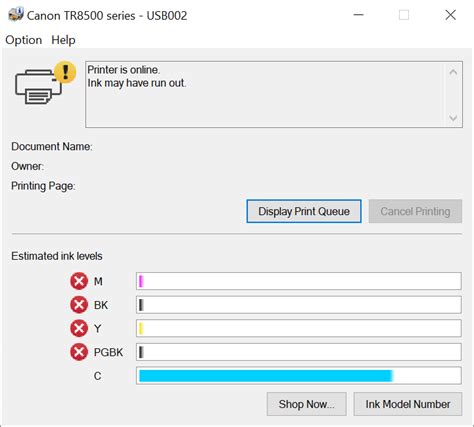
Task: Click the Shop Now button
Action: (306, 404)
